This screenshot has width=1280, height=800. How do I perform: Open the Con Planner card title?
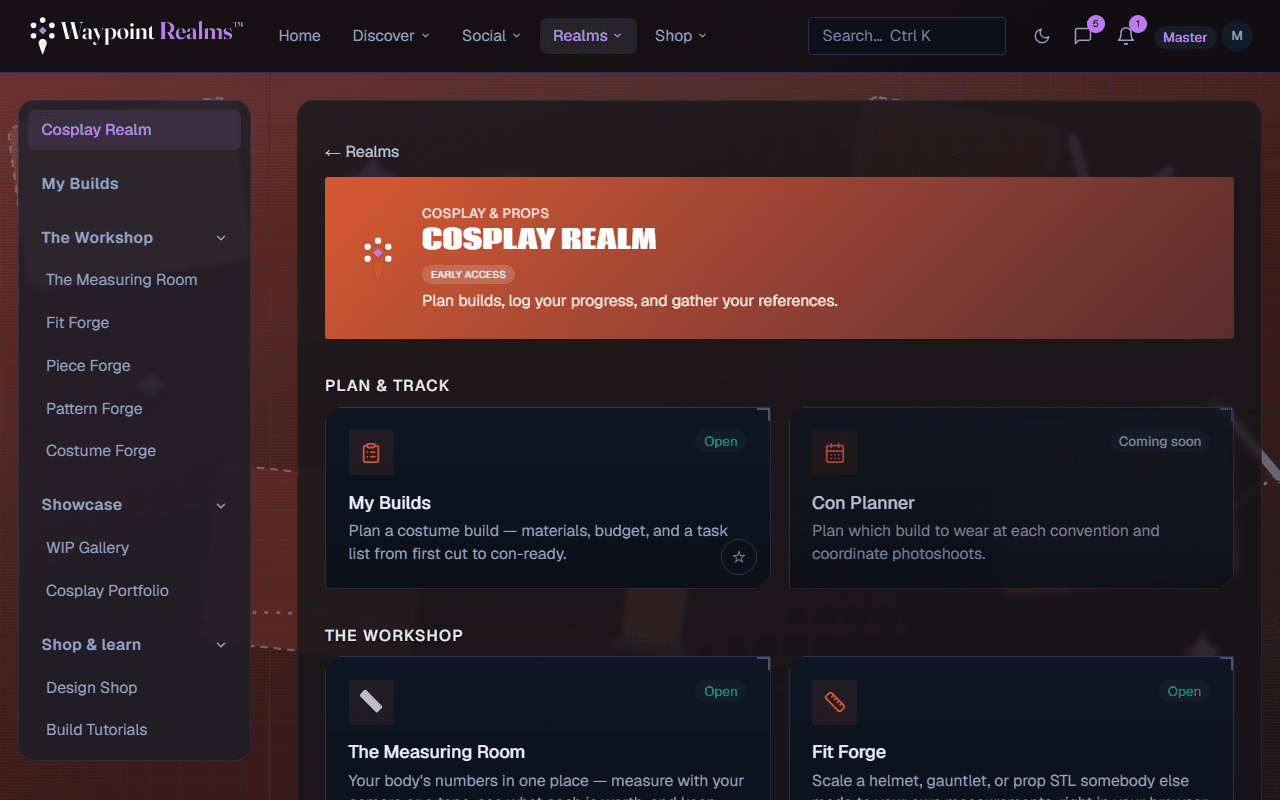click(x=863, y=503)
